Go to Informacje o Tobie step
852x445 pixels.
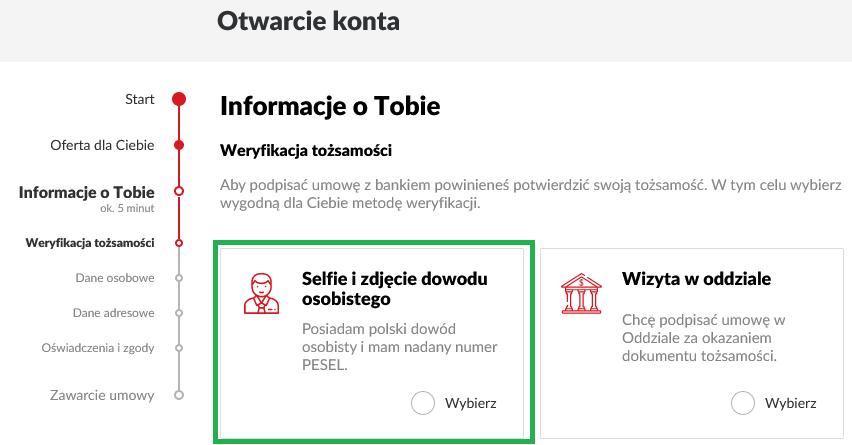click(86, 192)
